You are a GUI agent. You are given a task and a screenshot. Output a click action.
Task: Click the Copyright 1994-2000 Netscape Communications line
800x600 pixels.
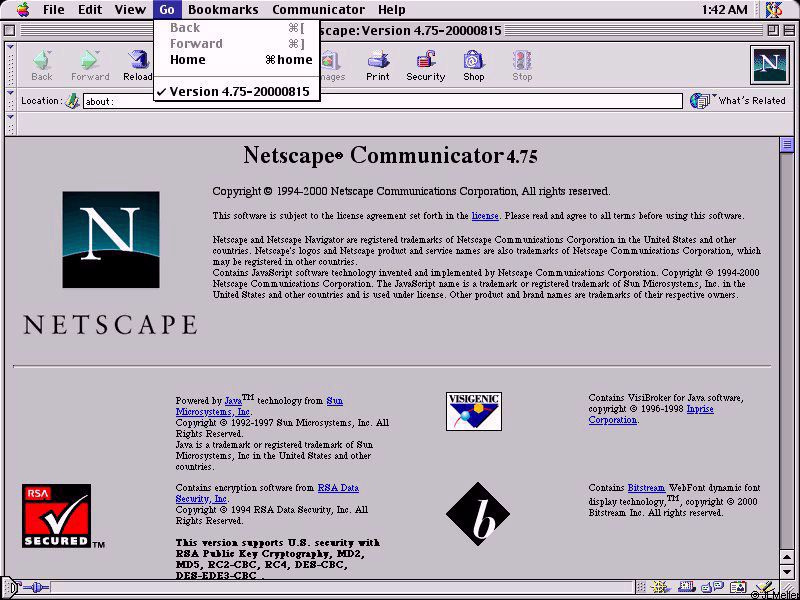411,192
